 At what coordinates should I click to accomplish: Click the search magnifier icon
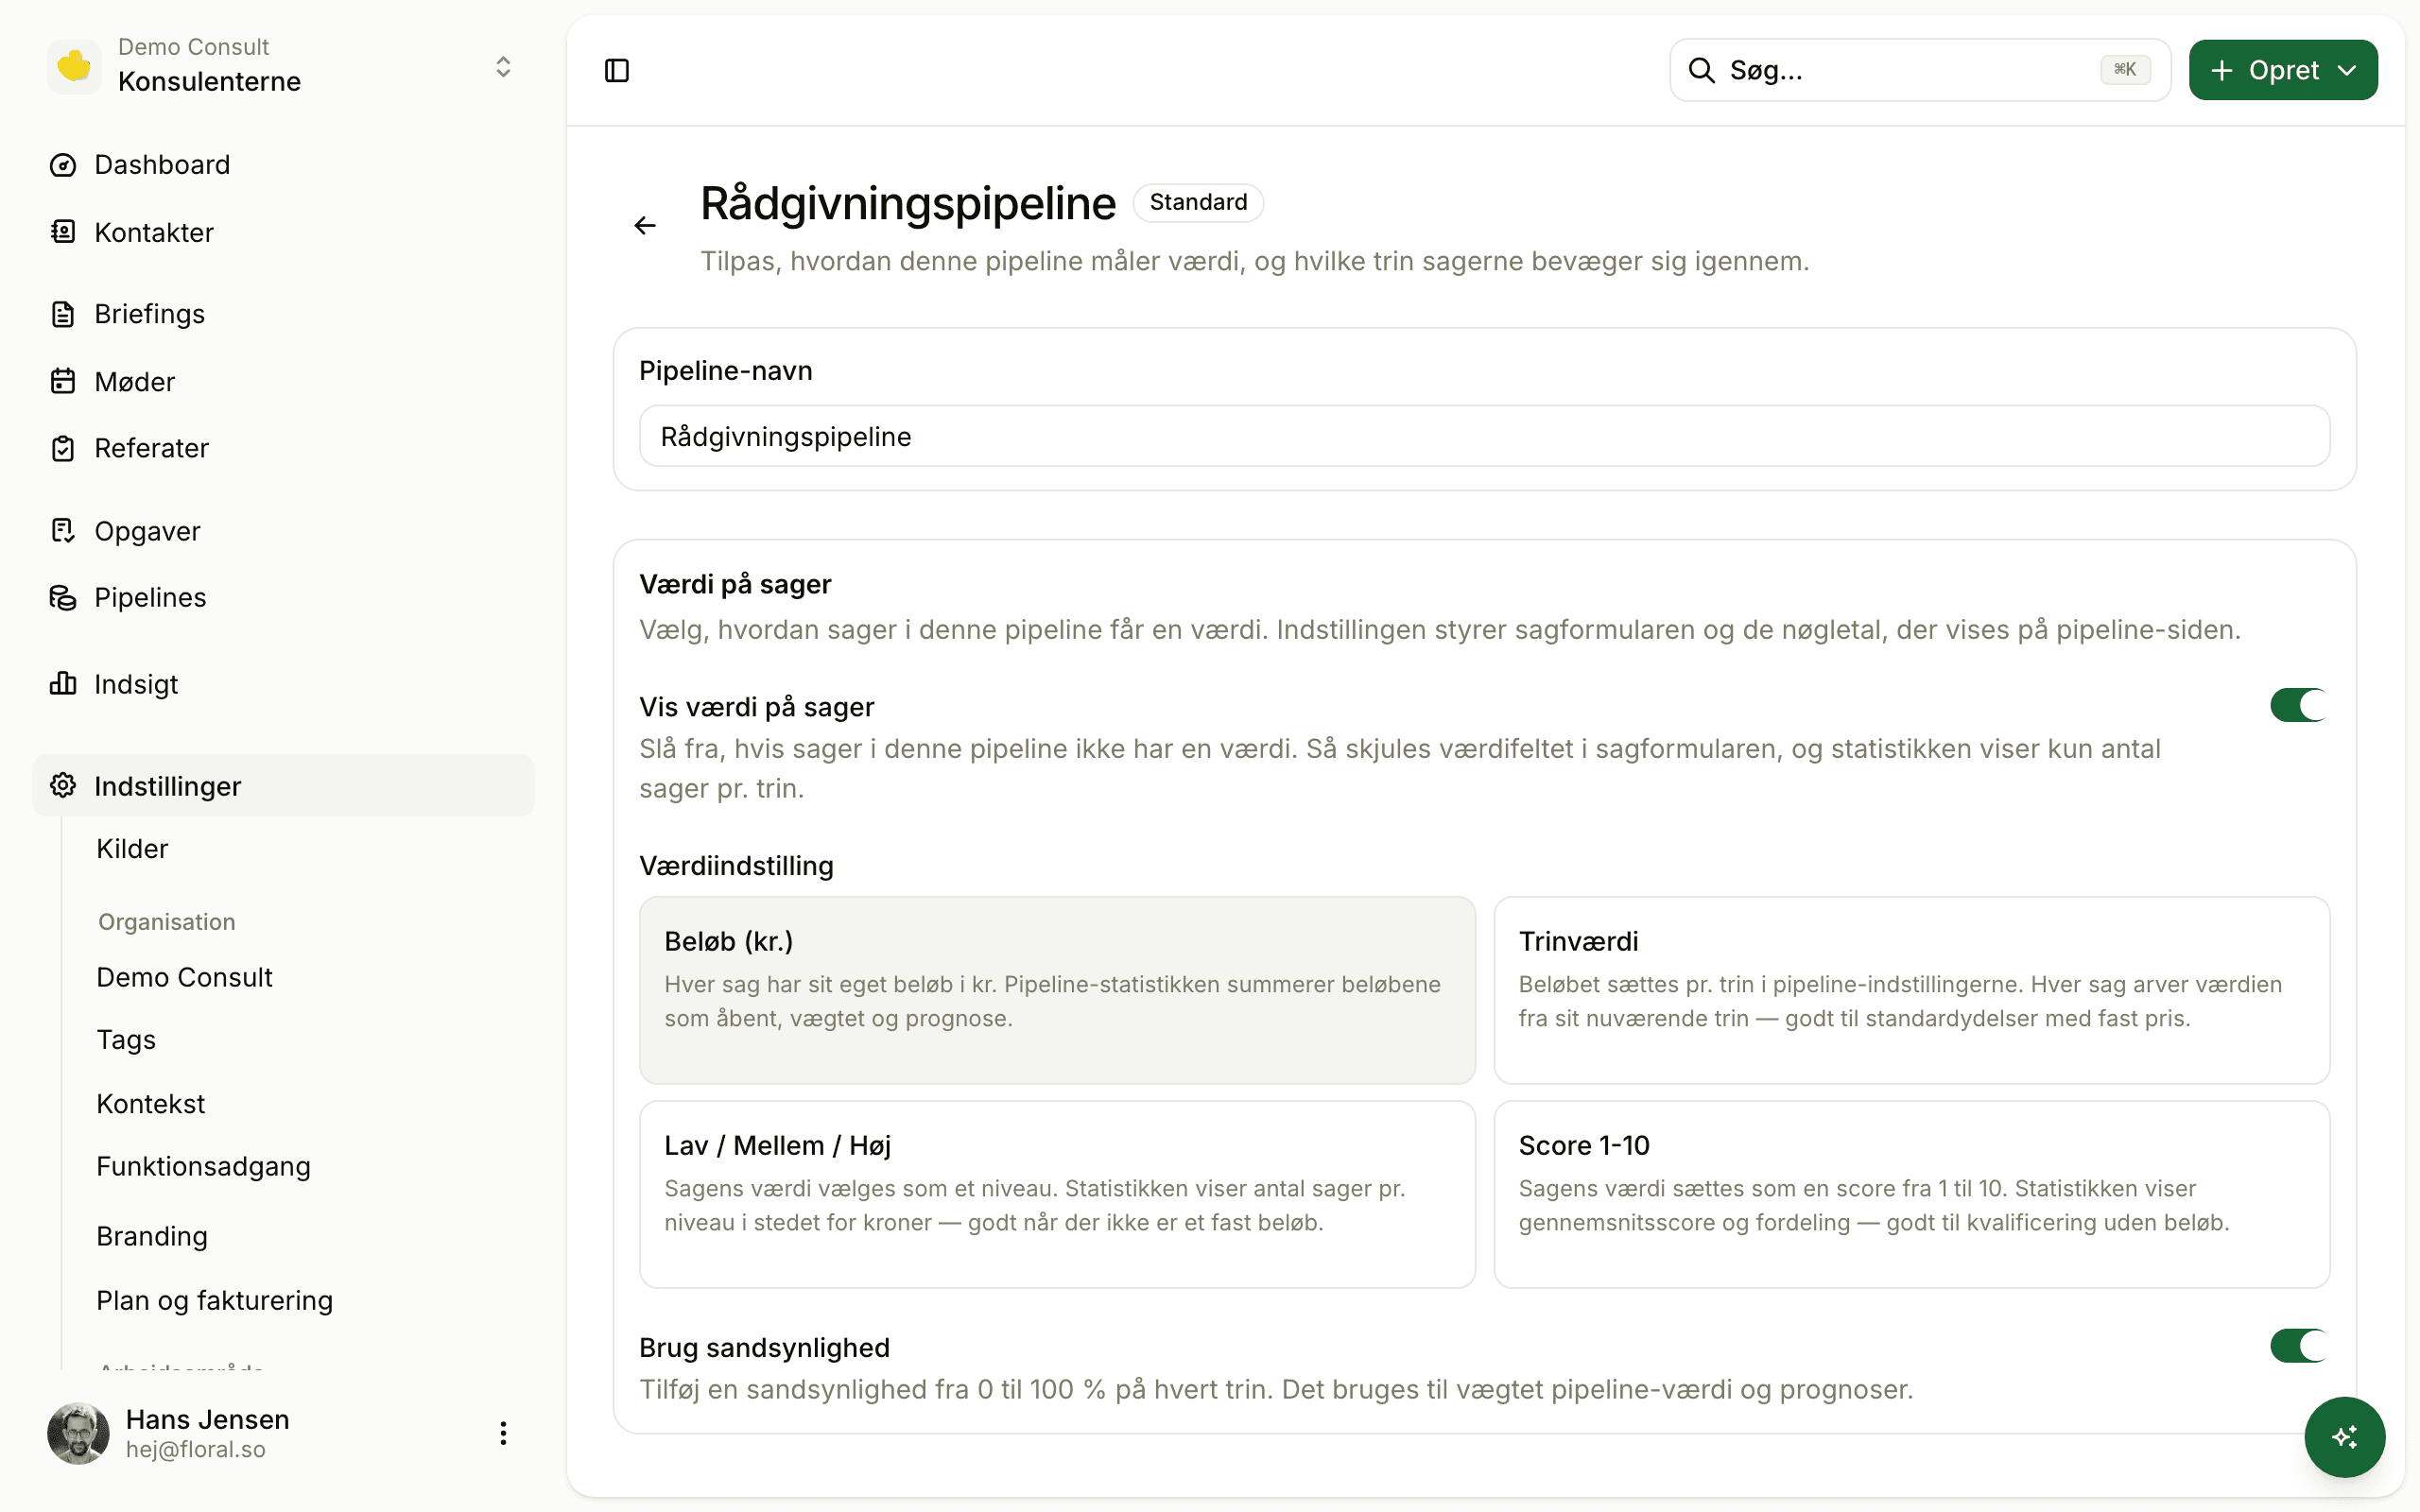tap(1701, 70)
